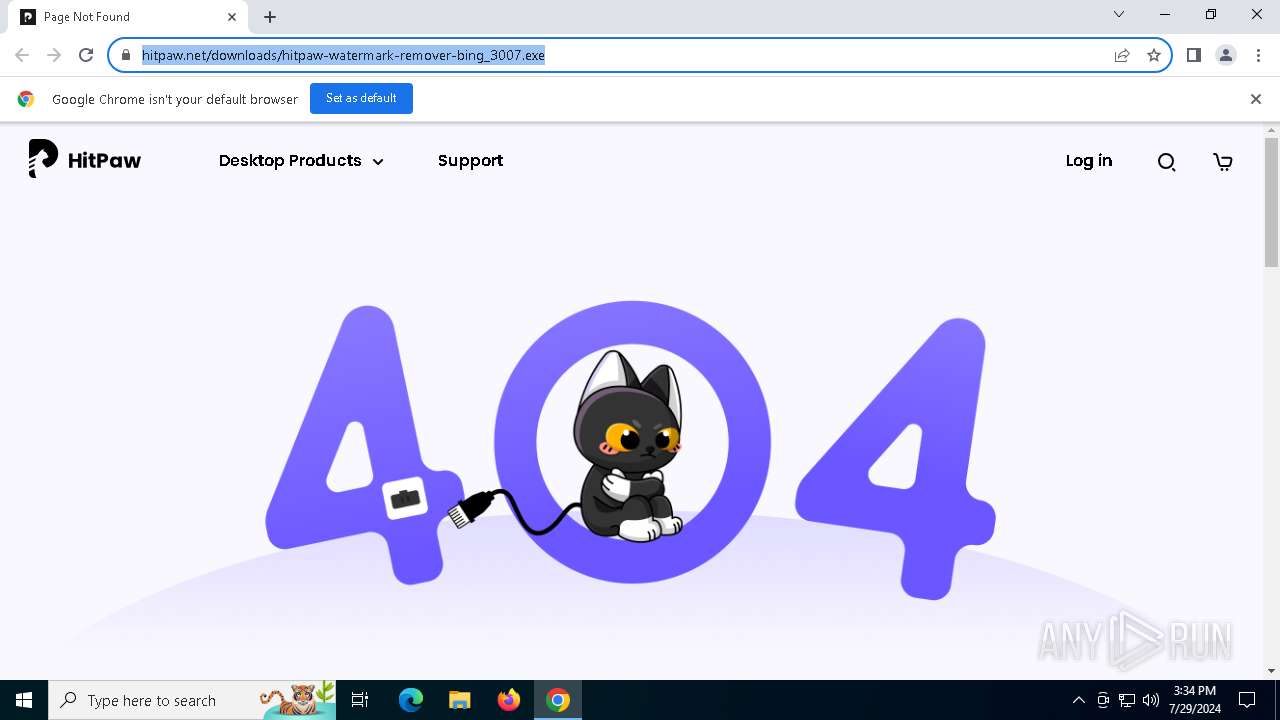Open the volume speaker icon
Viewport: 1280px width, 720px height.
pos(1151,700)
